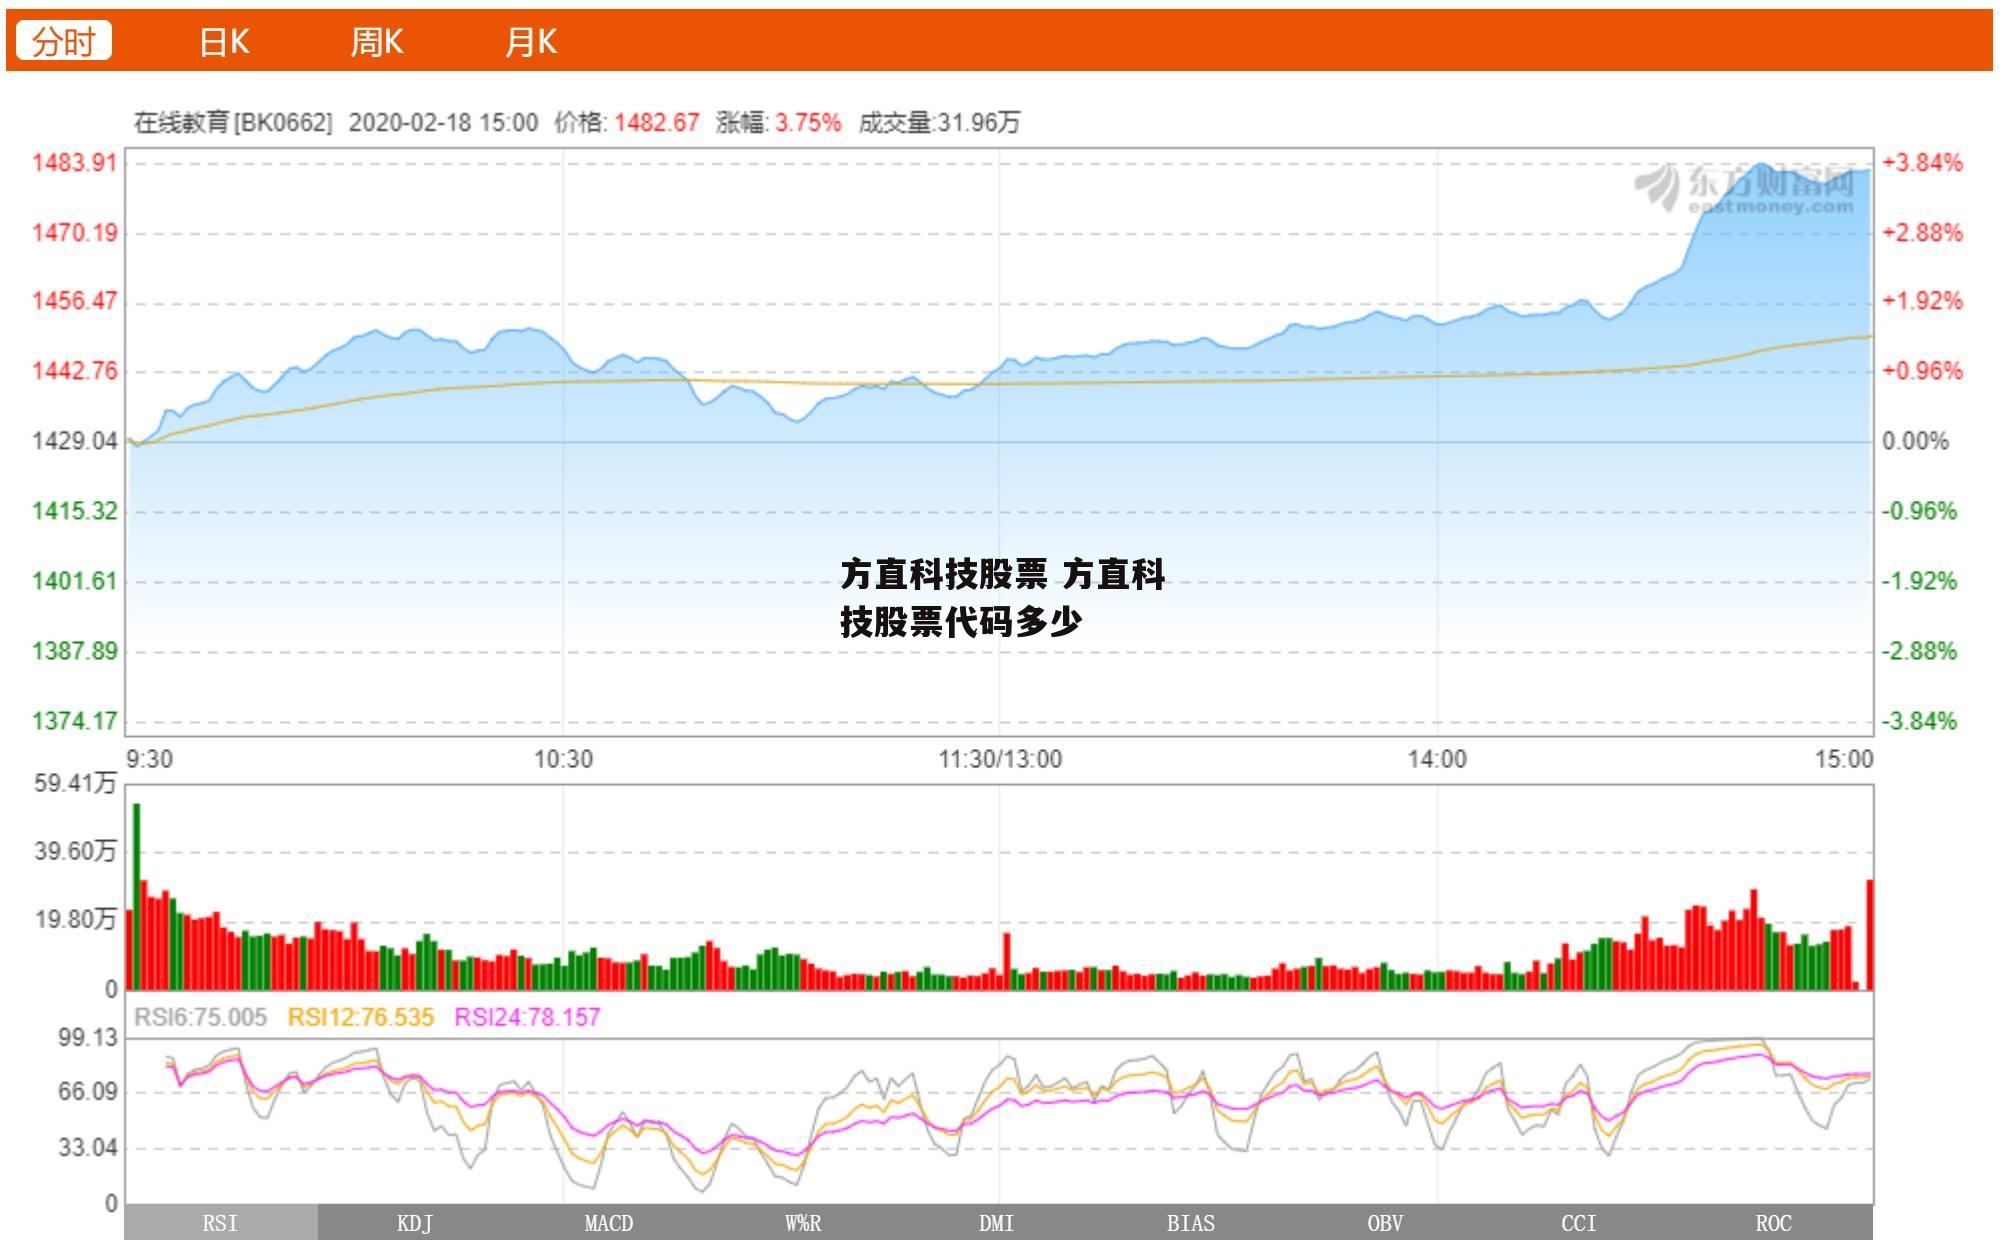Click the 0.00% percent axis label
This screenshot has width=2004, height=1256.
[1915, 441]
